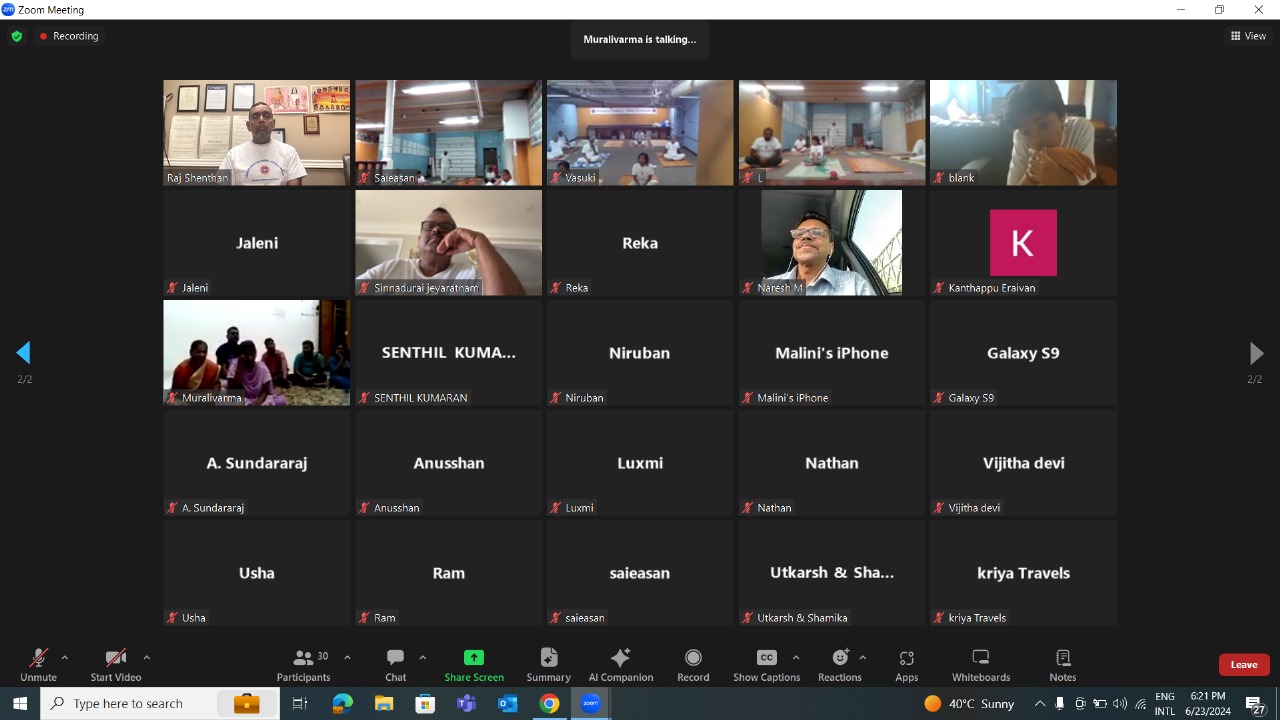Go to next gallery page with right arrow
1280x720 pixels.
[x=1256, y=353]
